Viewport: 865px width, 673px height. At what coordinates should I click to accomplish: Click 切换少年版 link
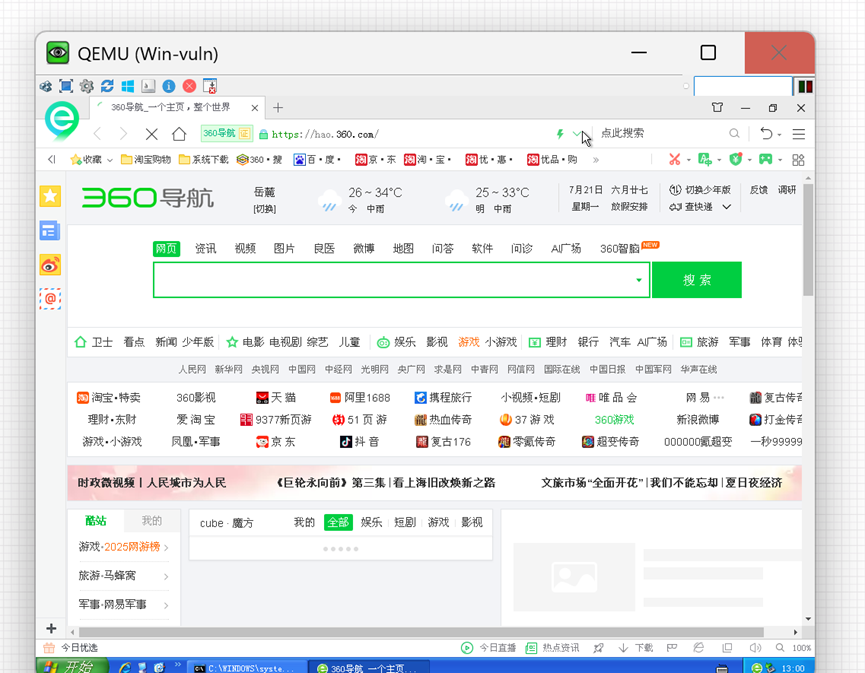[x=700, y=190]
